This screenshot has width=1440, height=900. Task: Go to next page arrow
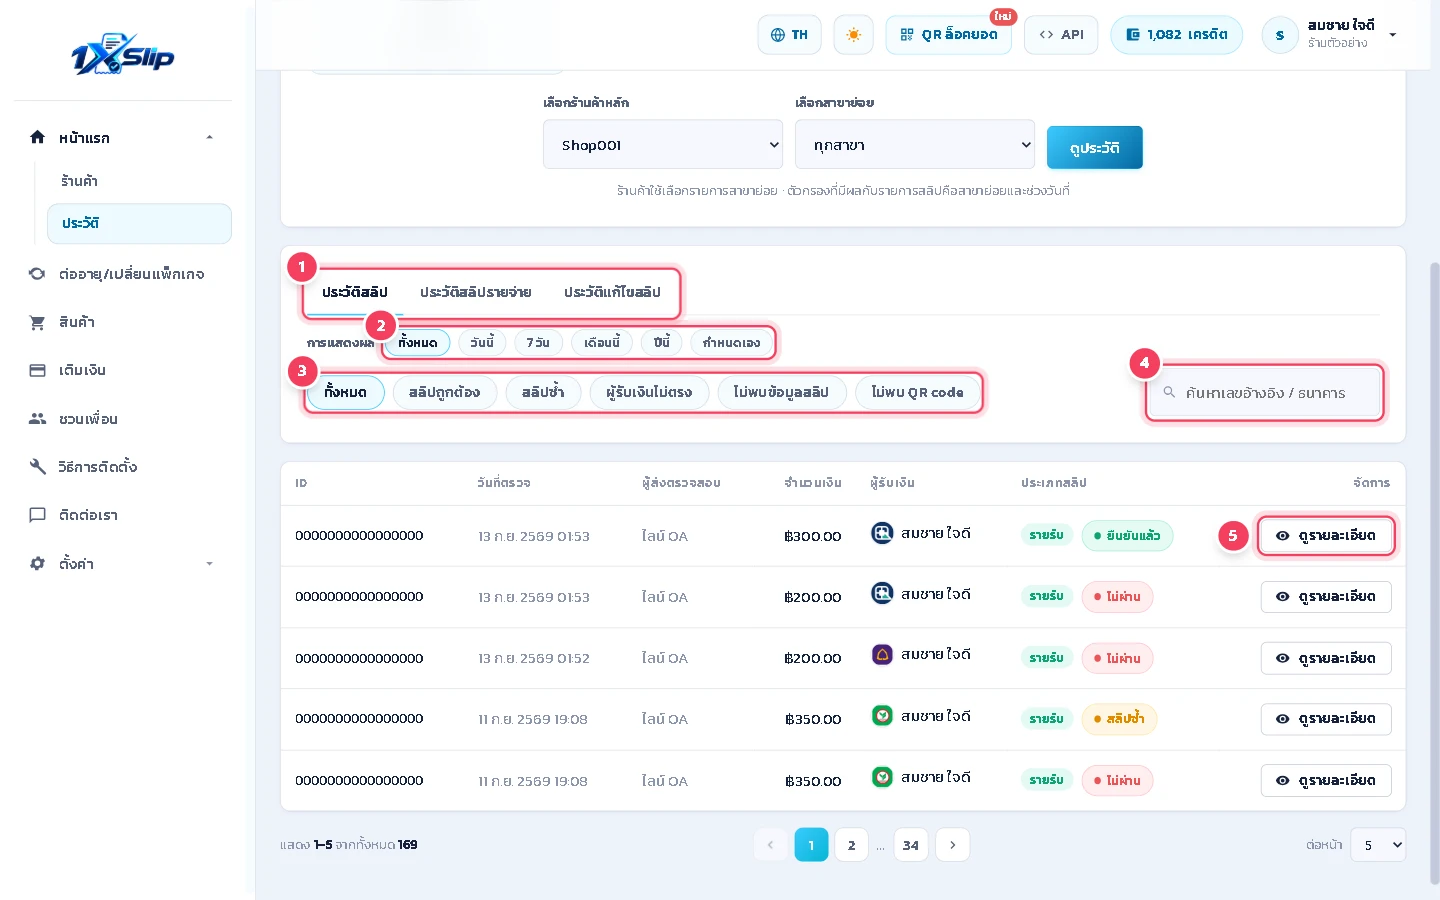(952, 845)
